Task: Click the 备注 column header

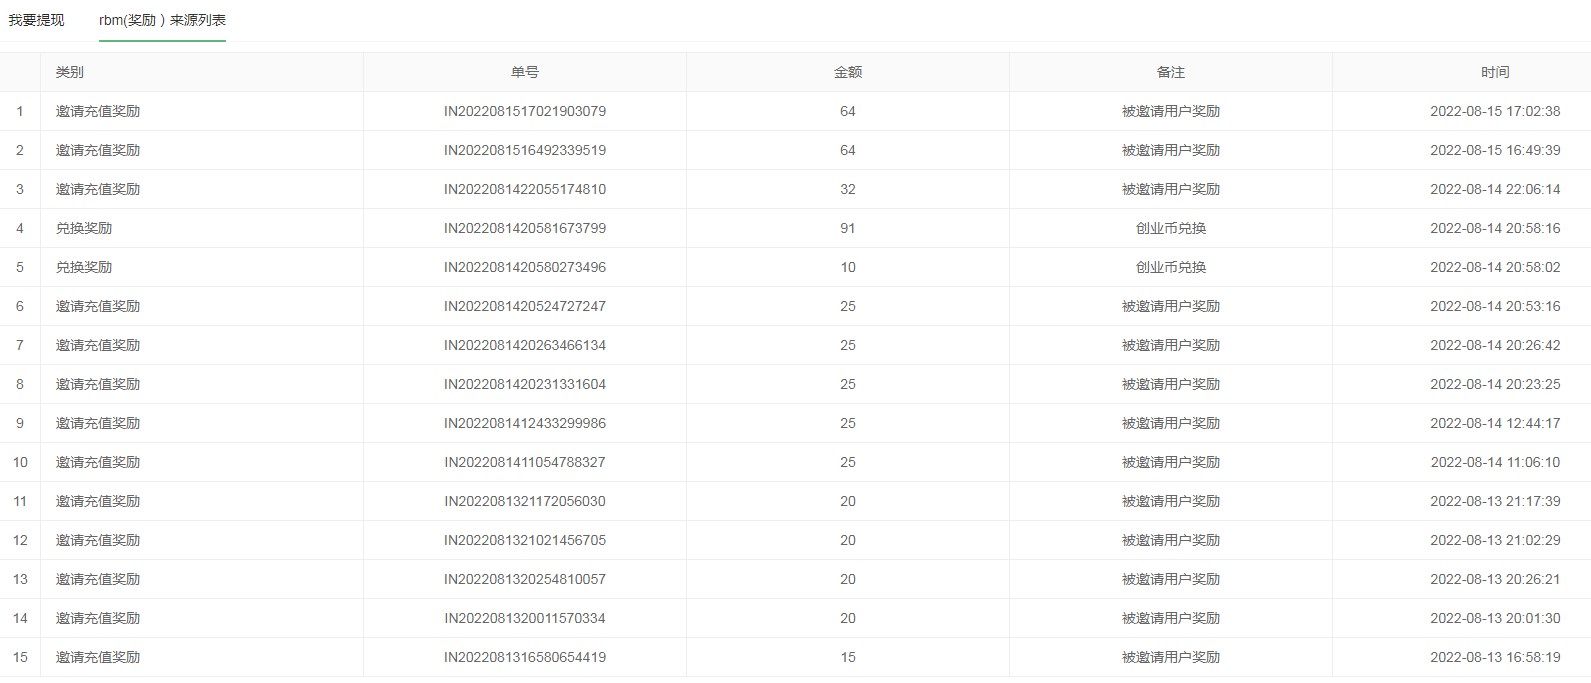Action: (x=1171, y=72)
